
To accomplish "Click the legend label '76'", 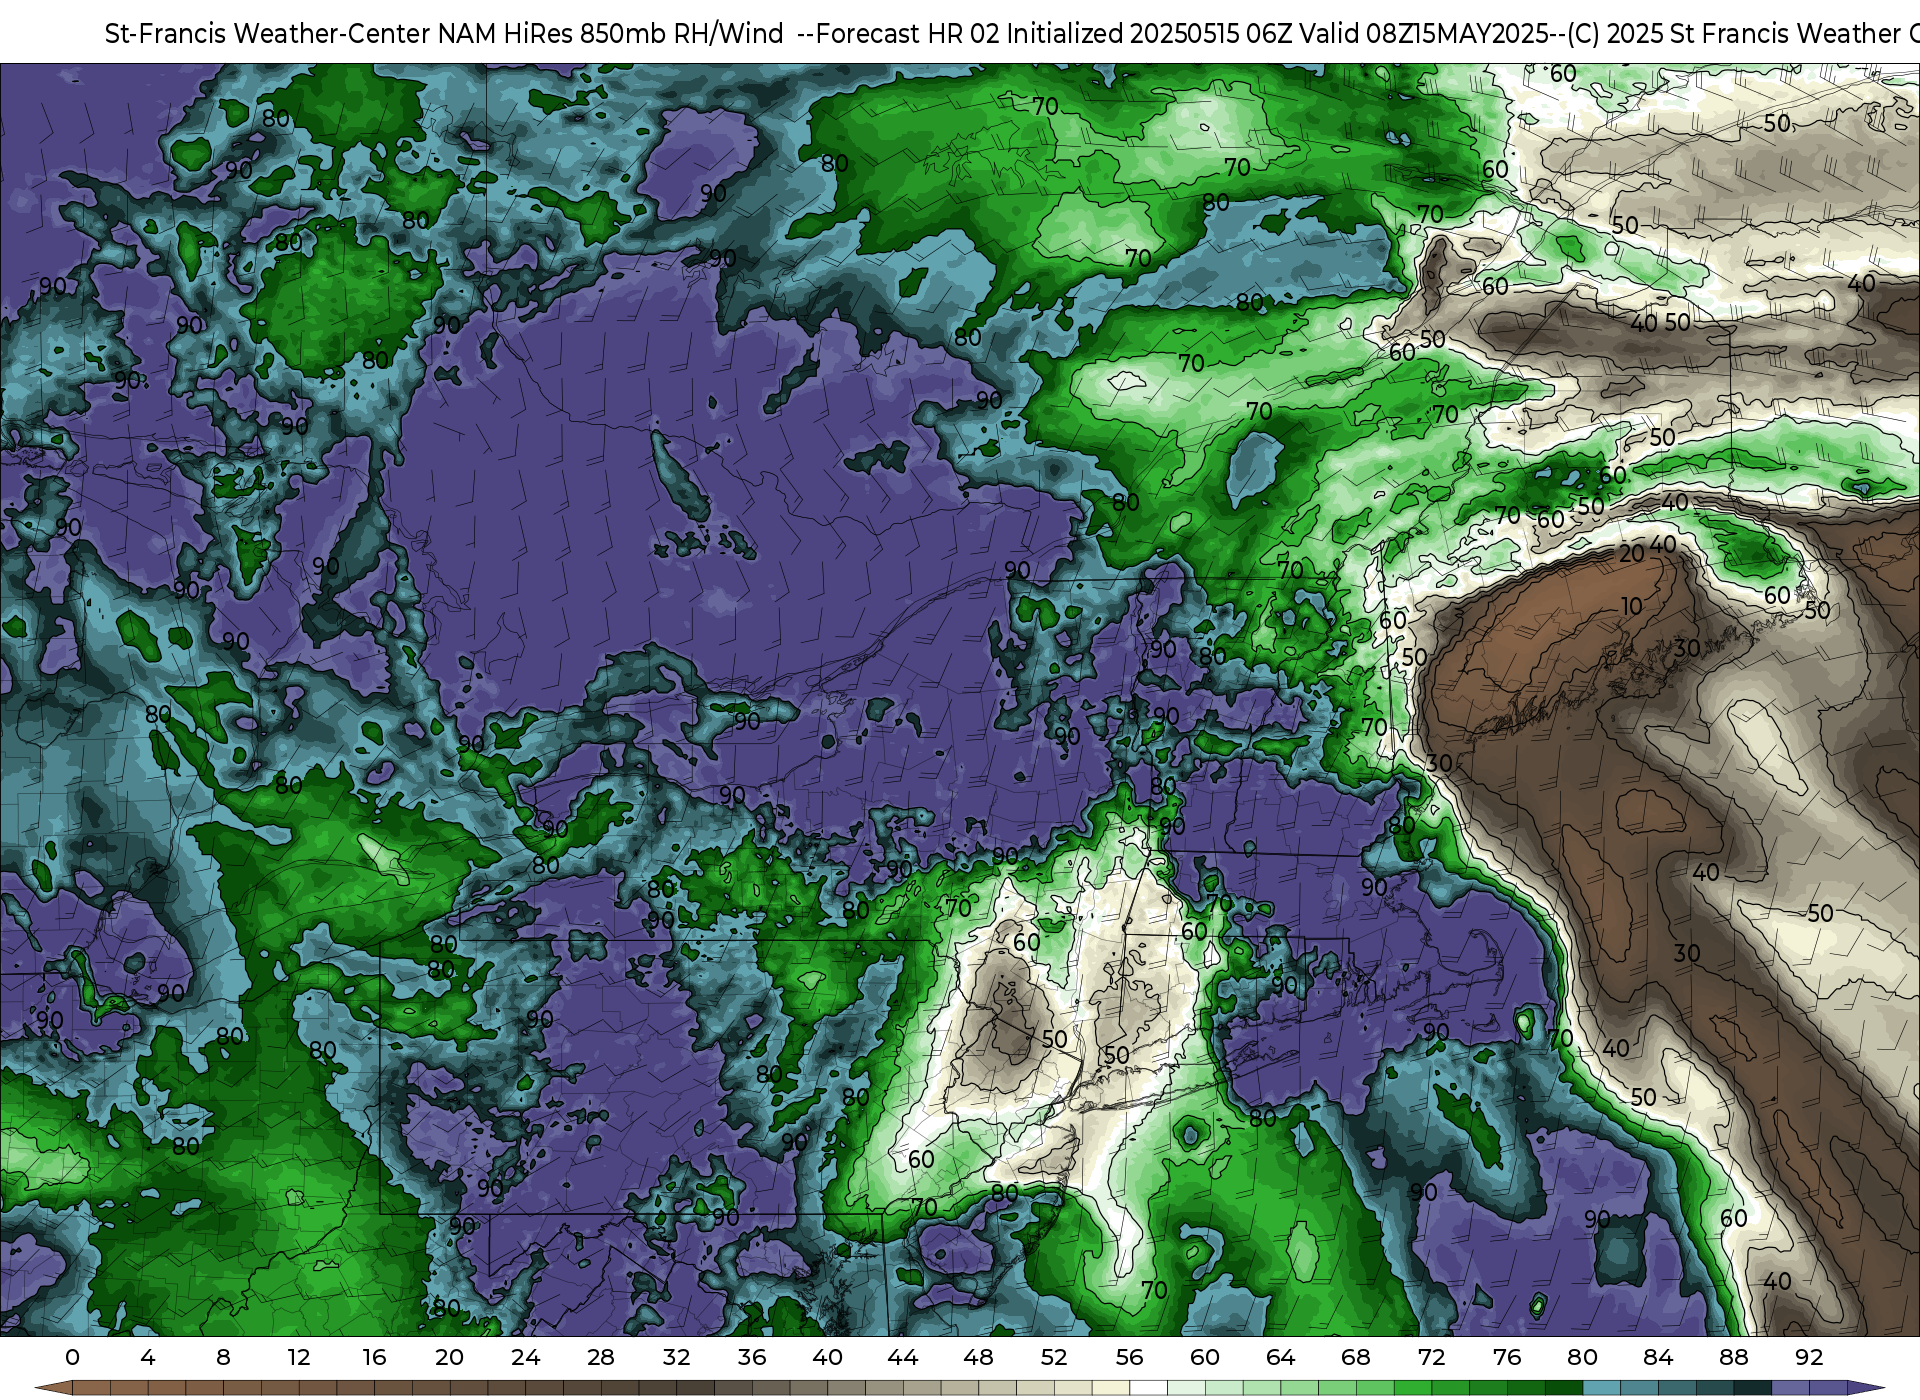I will point(1507,1357).
